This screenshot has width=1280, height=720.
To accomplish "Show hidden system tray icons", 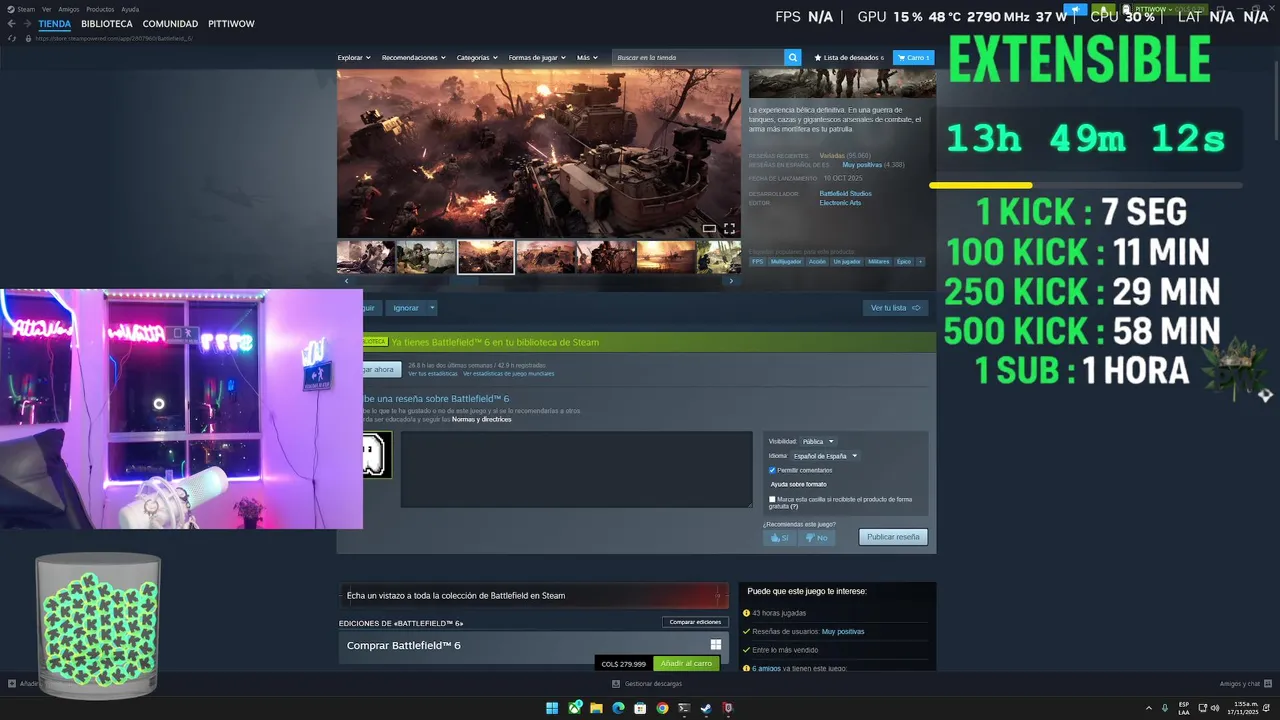I will tap(1149, 708).
